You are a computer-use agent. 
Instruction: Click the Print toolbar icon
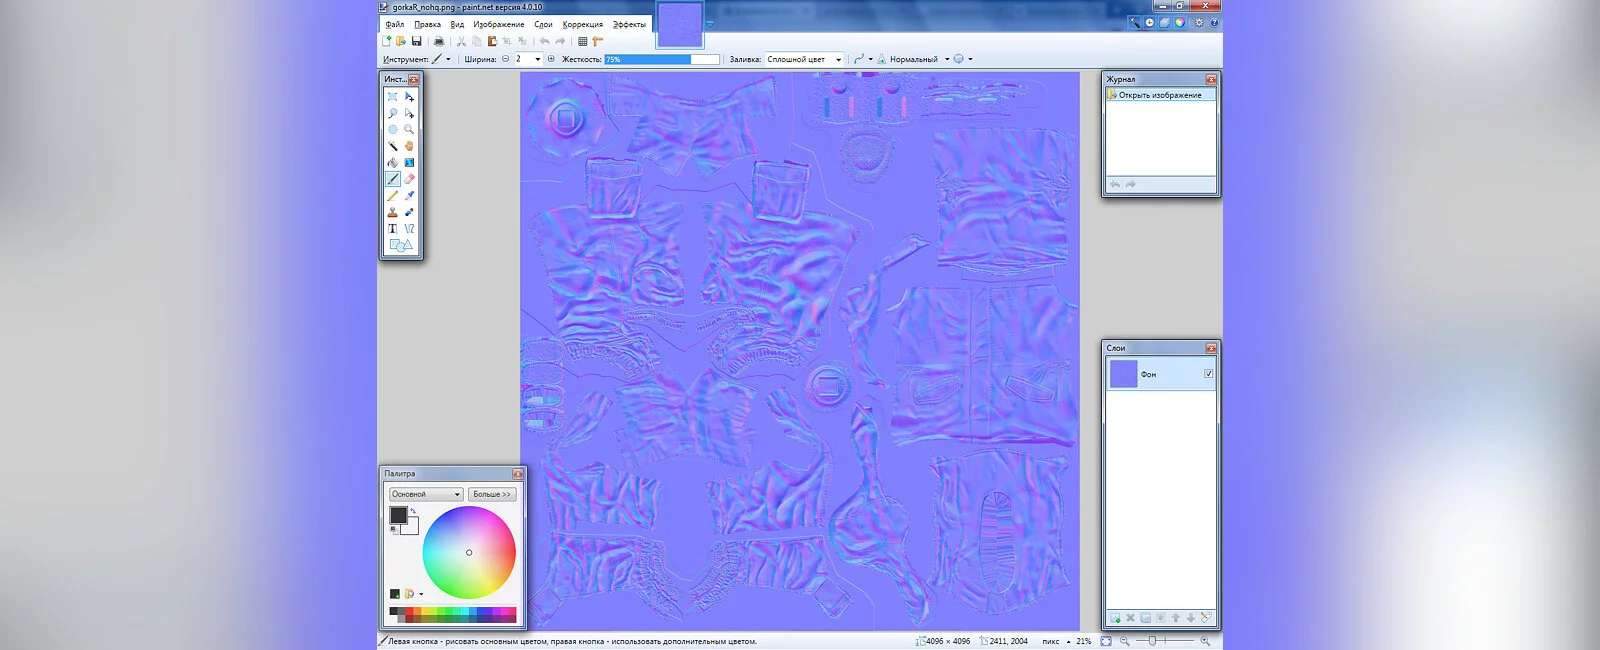(438, 41)
